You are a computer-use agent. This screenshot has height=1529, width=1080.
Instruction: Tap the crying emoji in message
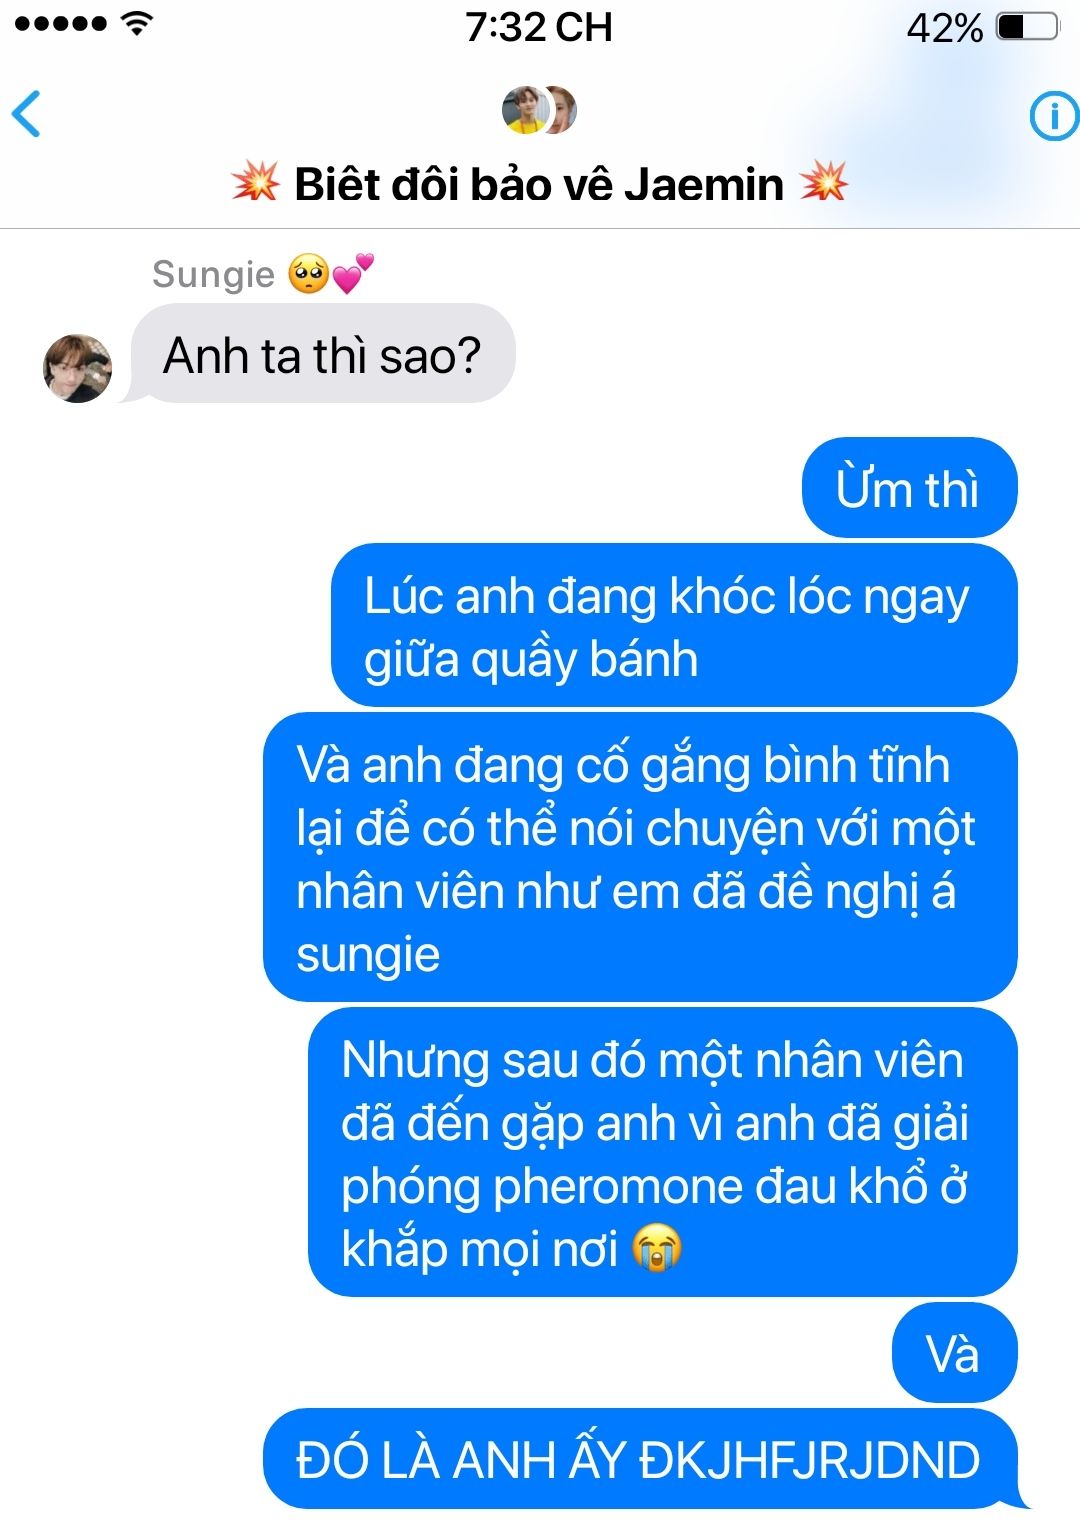pos(657,1249)
